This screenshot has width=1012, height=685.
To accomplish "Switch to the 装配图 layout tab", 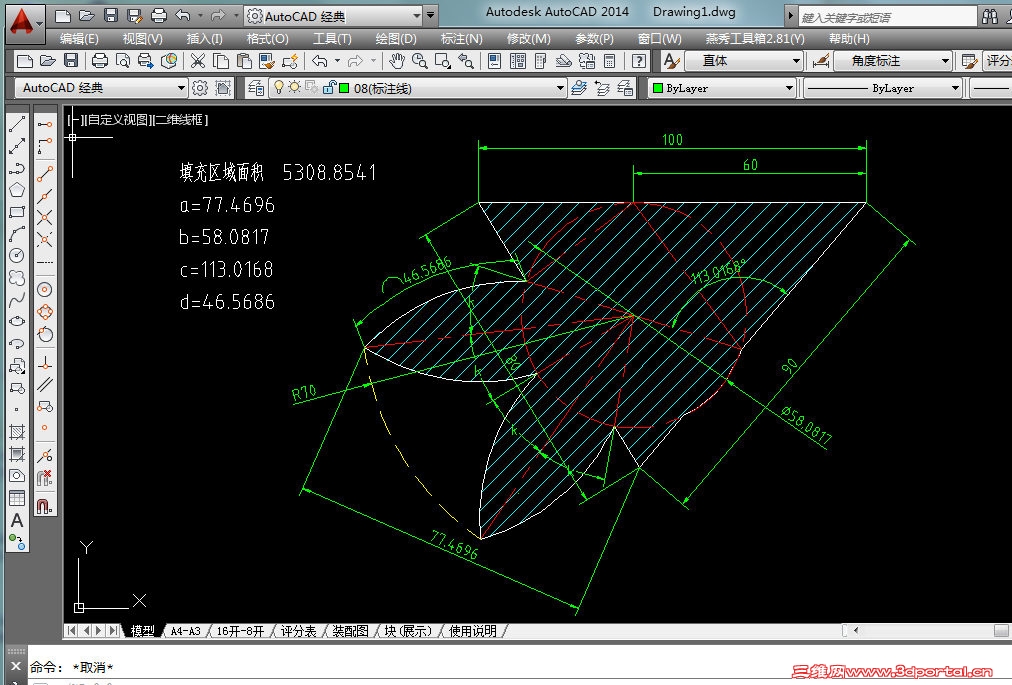I will (x=350, y=631).
